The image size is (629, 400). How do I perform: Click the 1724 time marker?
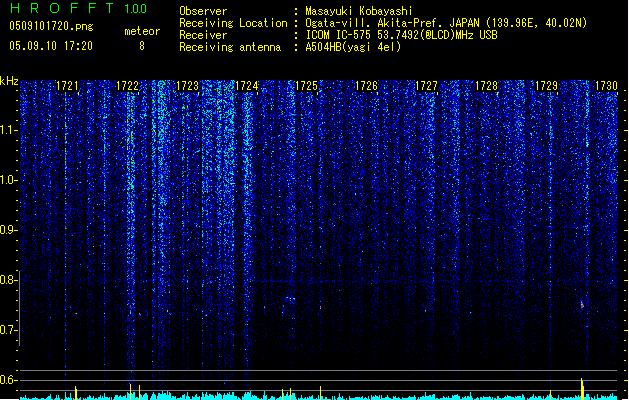click(247, 86)
